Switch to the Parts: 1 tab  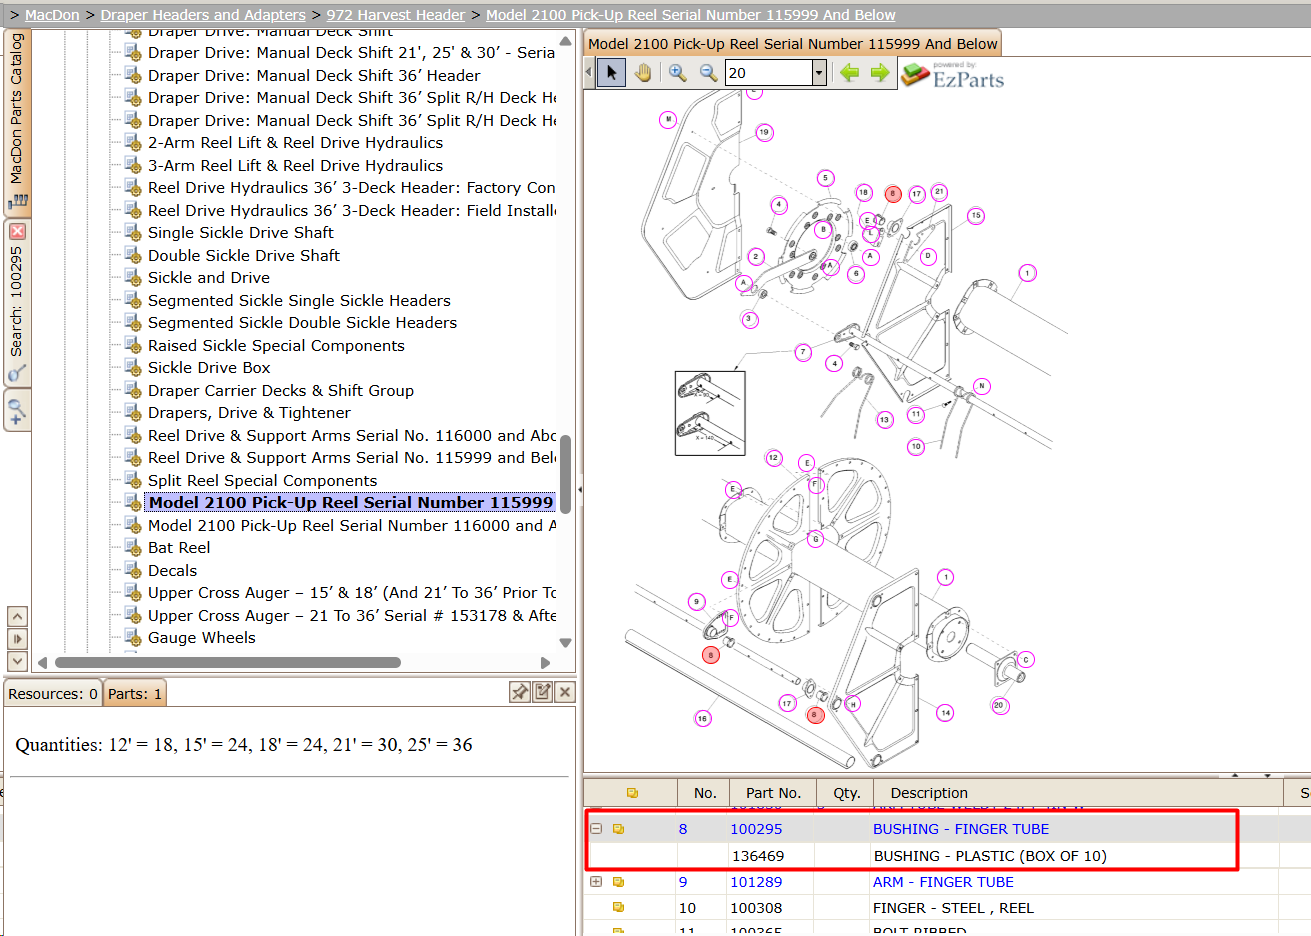pos(135,694)
